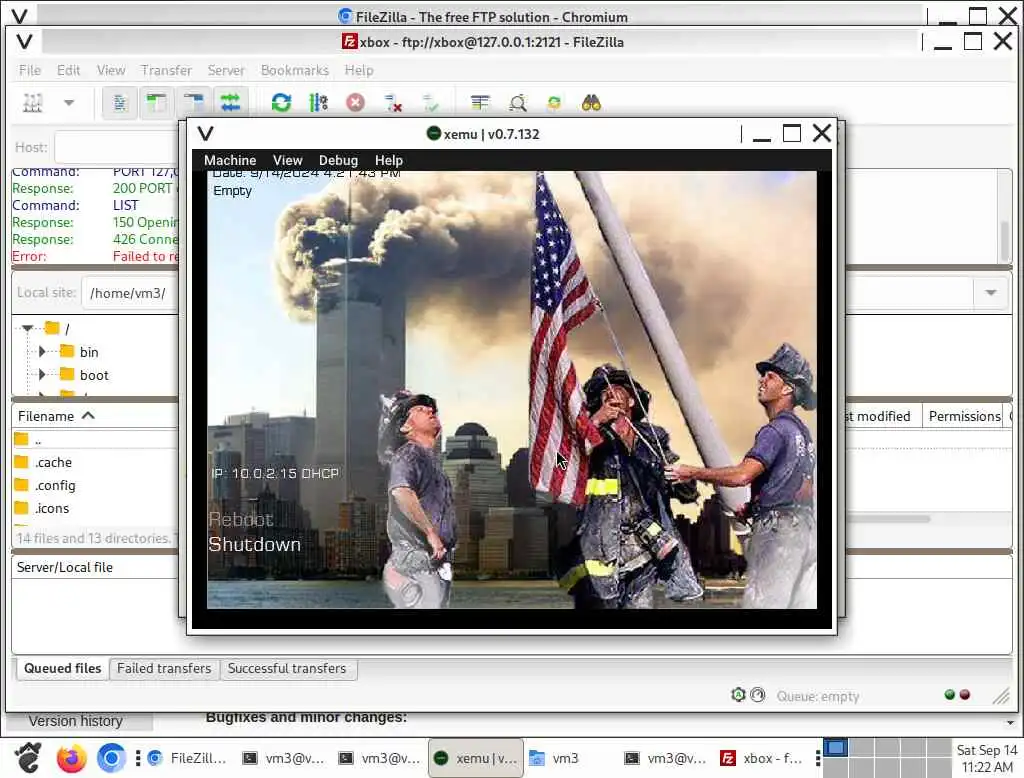Switch to the xbox FileZilla taskbar entry

point(763,758)
